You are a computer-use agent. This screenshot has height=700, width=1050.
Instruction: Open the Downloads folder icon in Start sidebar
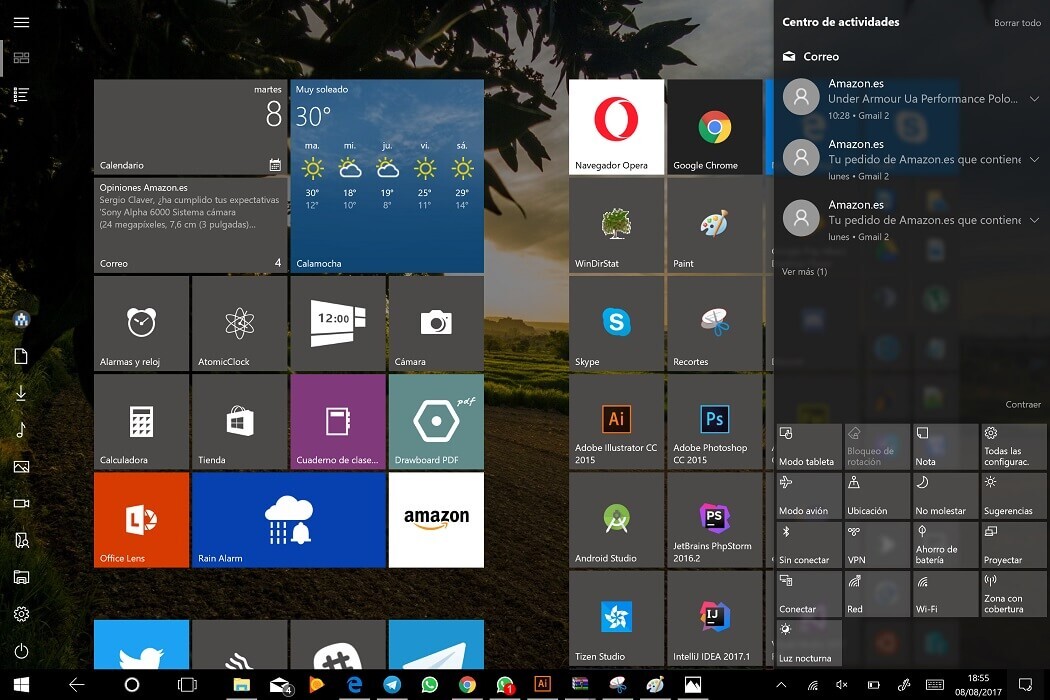point(21,393)
